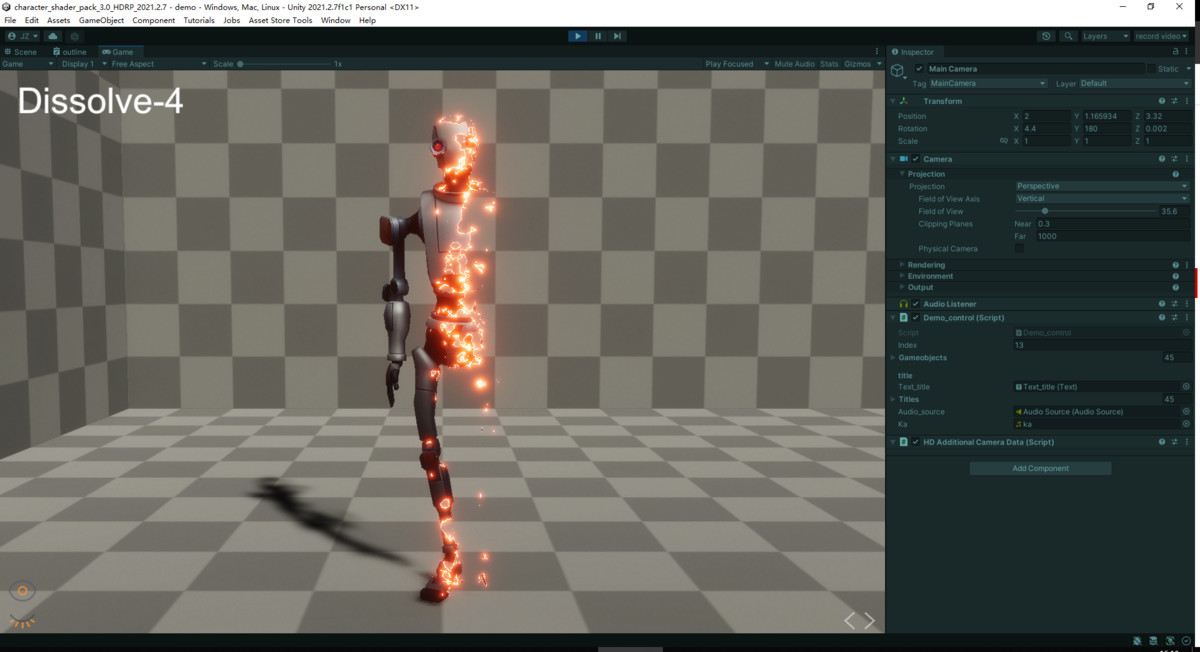
Task: Click the Add Component button
Action: [1040, 467]
